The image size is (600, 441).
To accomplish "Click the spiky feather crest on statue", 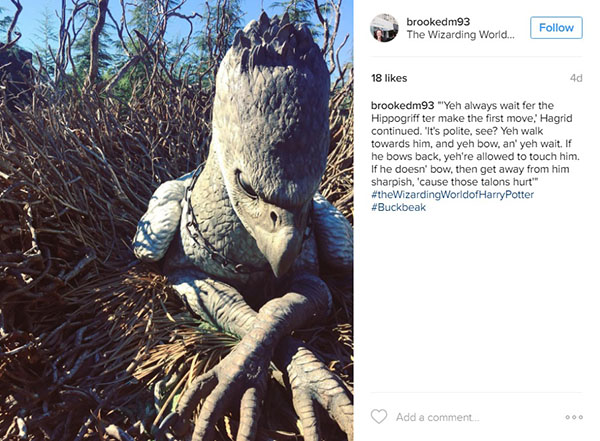I will click(x=279, y=38).
